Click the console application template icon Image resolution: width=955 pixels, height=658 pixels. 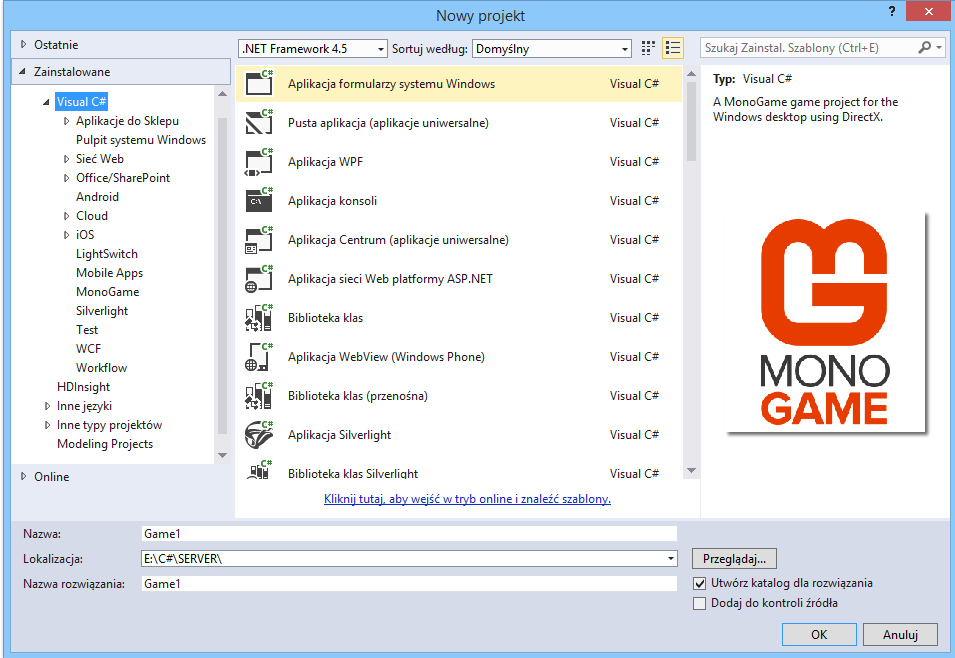pos(259,200)
